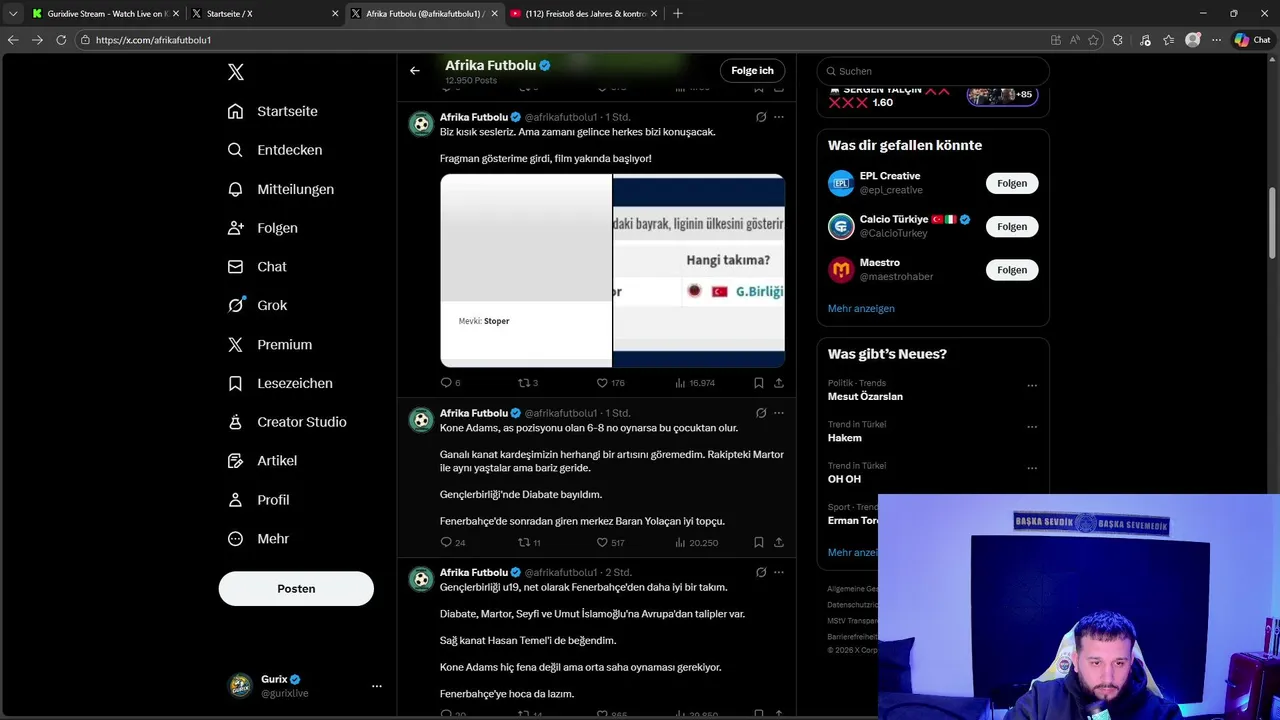Screen dimensions: 1280x720
Task: Open Startseite in the sidebar
Action: pos(273,111)
